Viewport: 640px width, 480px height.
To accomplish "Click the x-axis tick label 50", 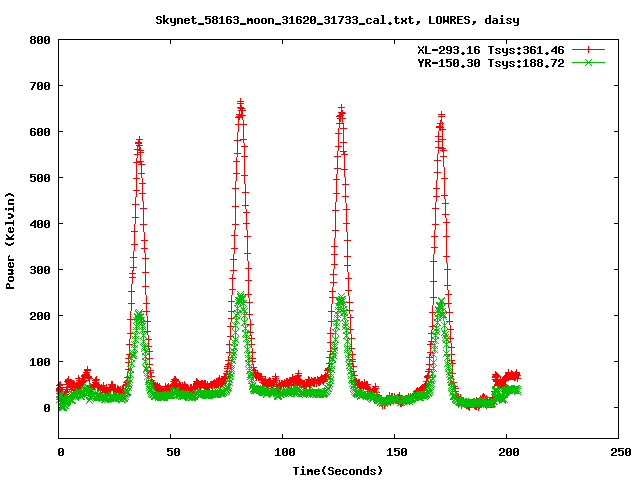I will point(173,452).
